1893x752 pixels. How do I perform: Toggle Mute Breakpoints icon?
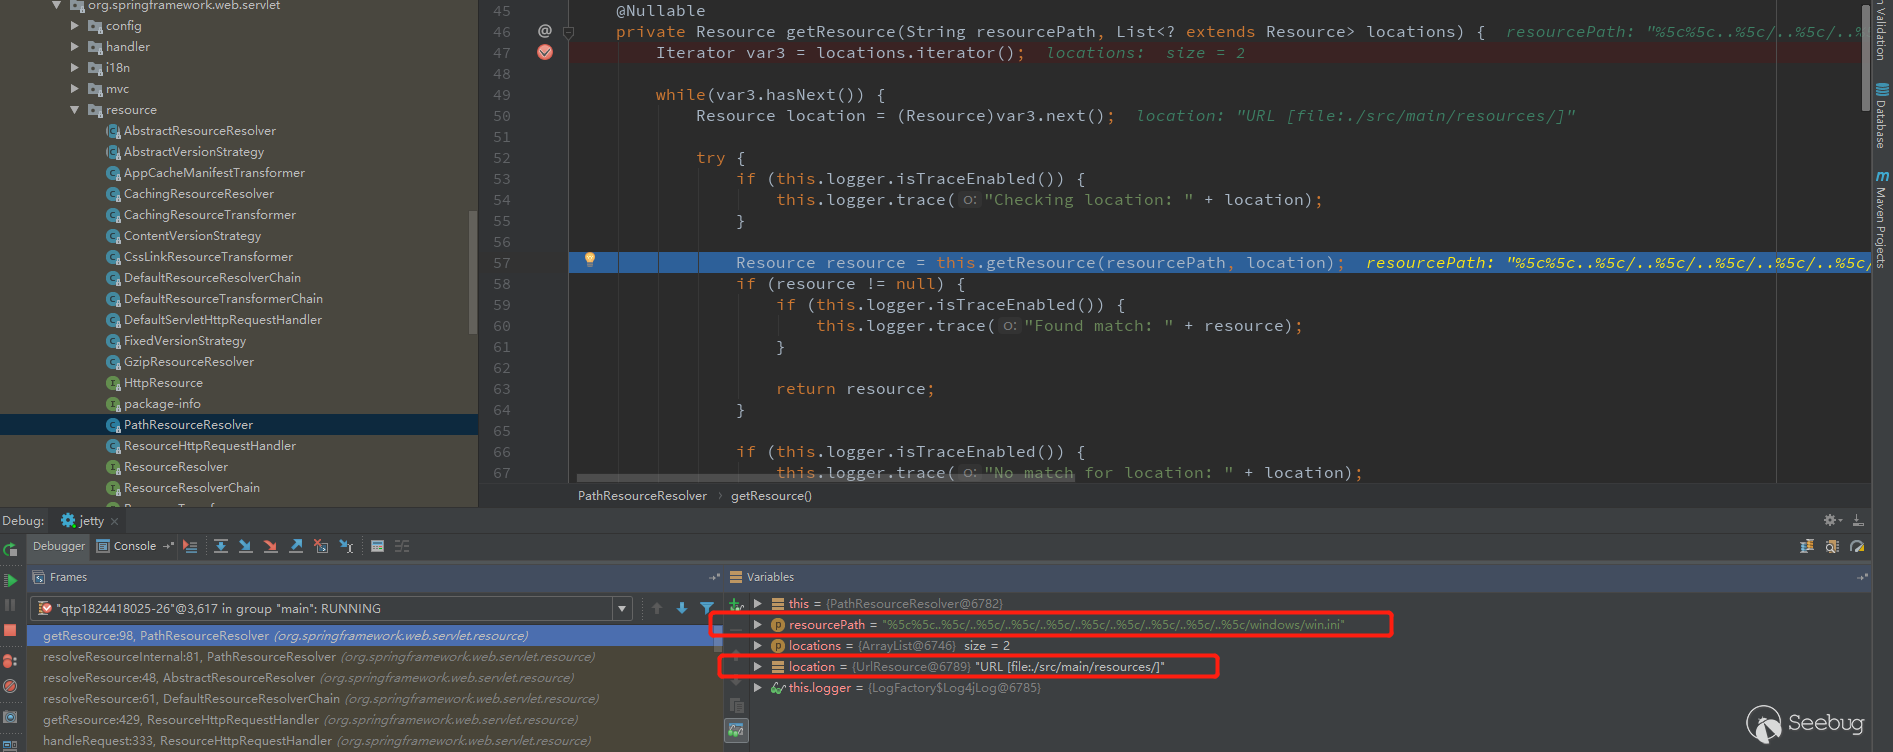[x=10, y=686]
